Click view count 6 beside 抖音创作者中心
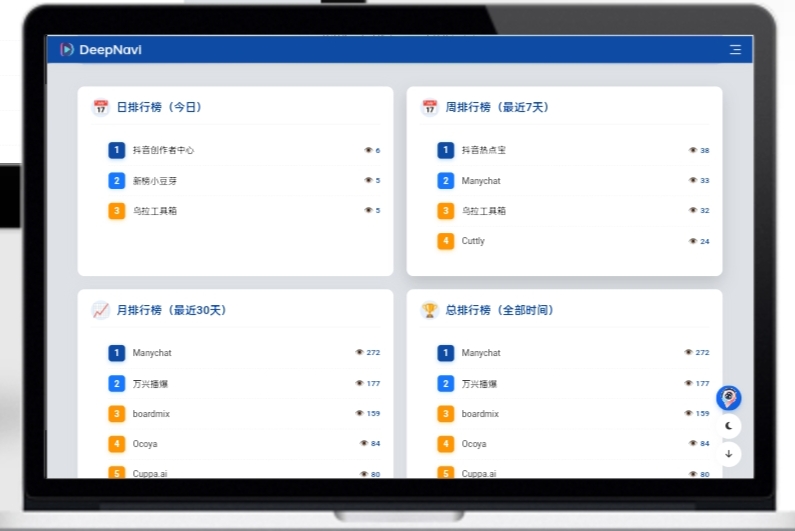 [x=378, y=150]
